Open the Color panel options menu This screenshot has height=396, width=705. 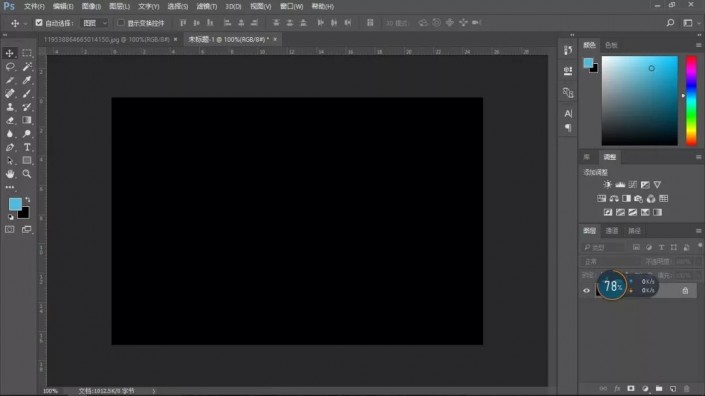tap(698, 45)
